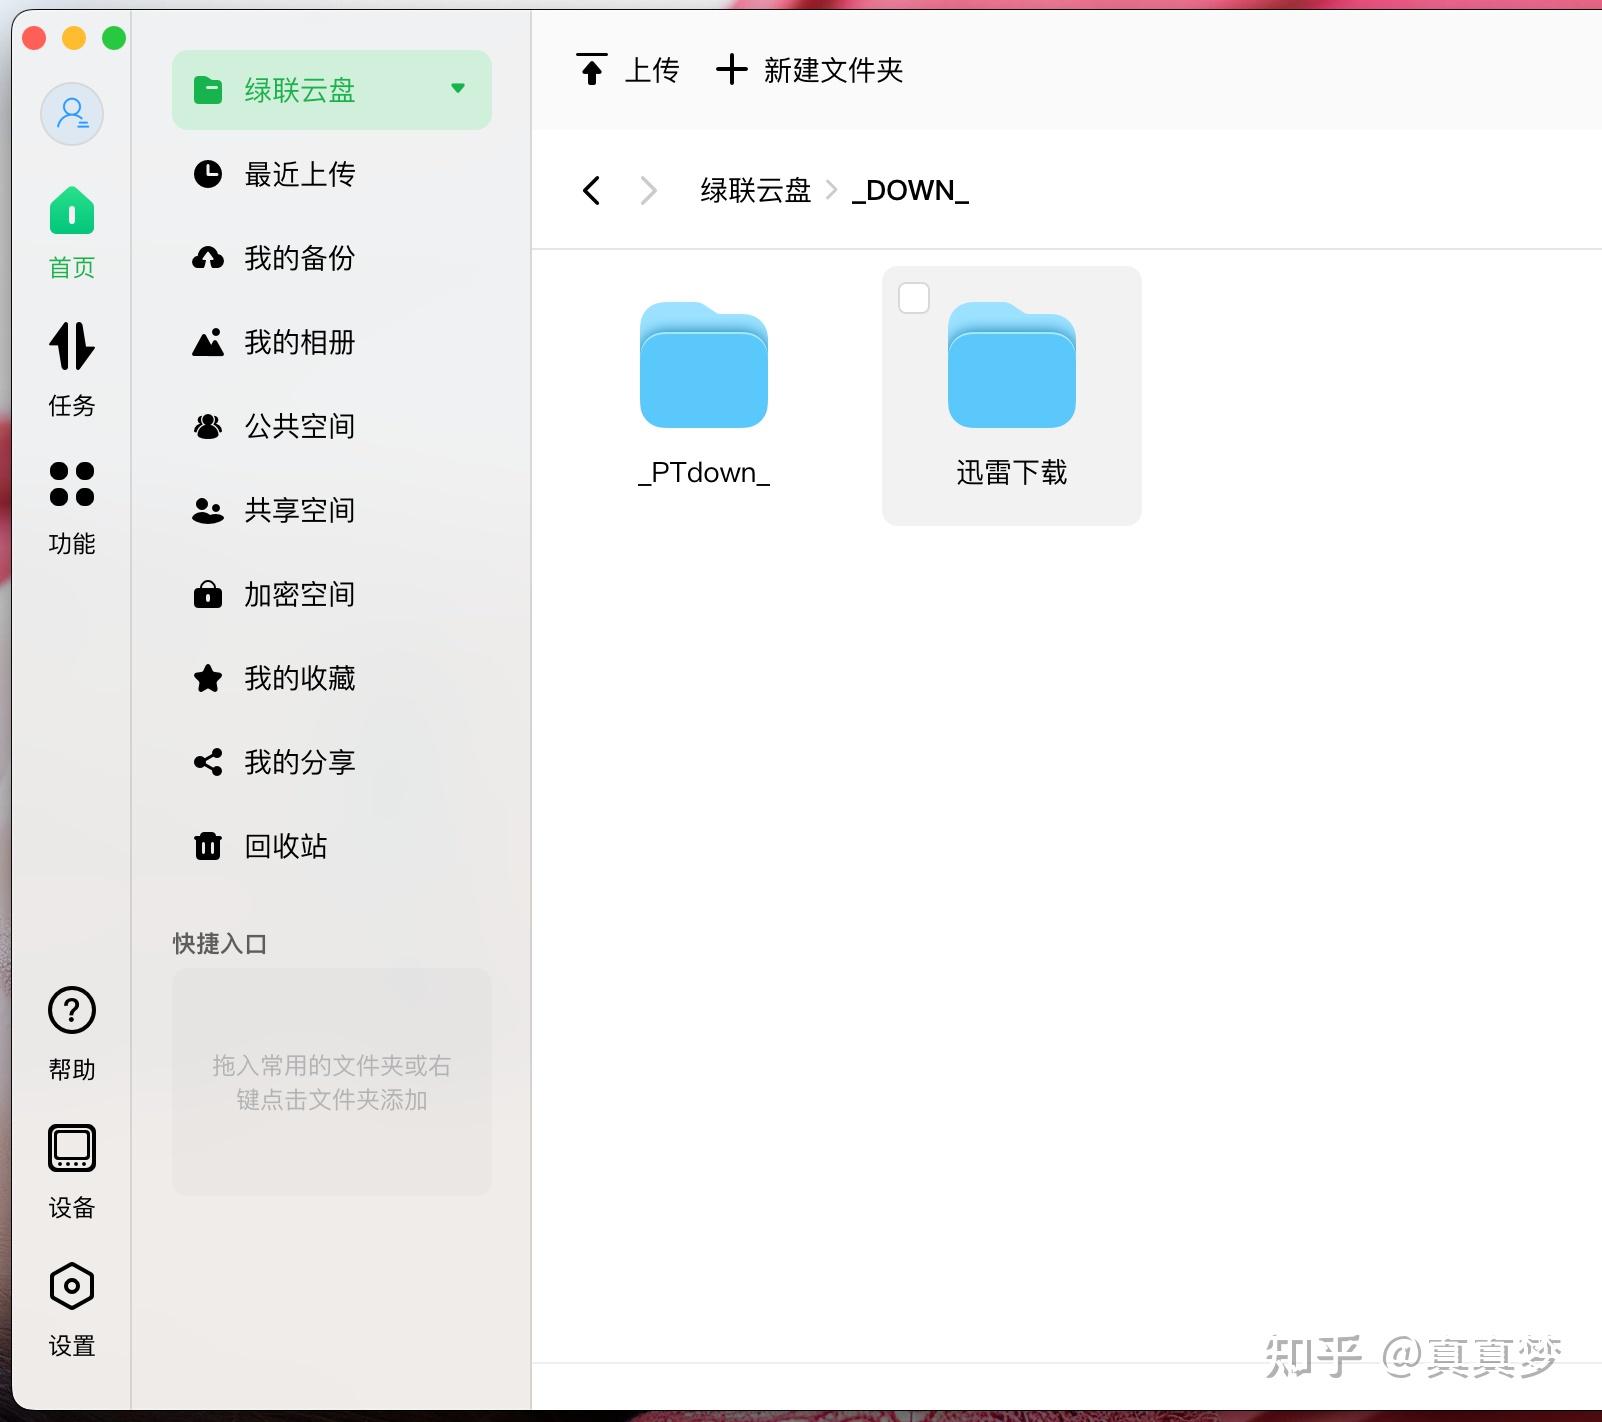The image size is (1602, 1422).
Task: Open the user account avatar icon
Action: pos(72,113)
